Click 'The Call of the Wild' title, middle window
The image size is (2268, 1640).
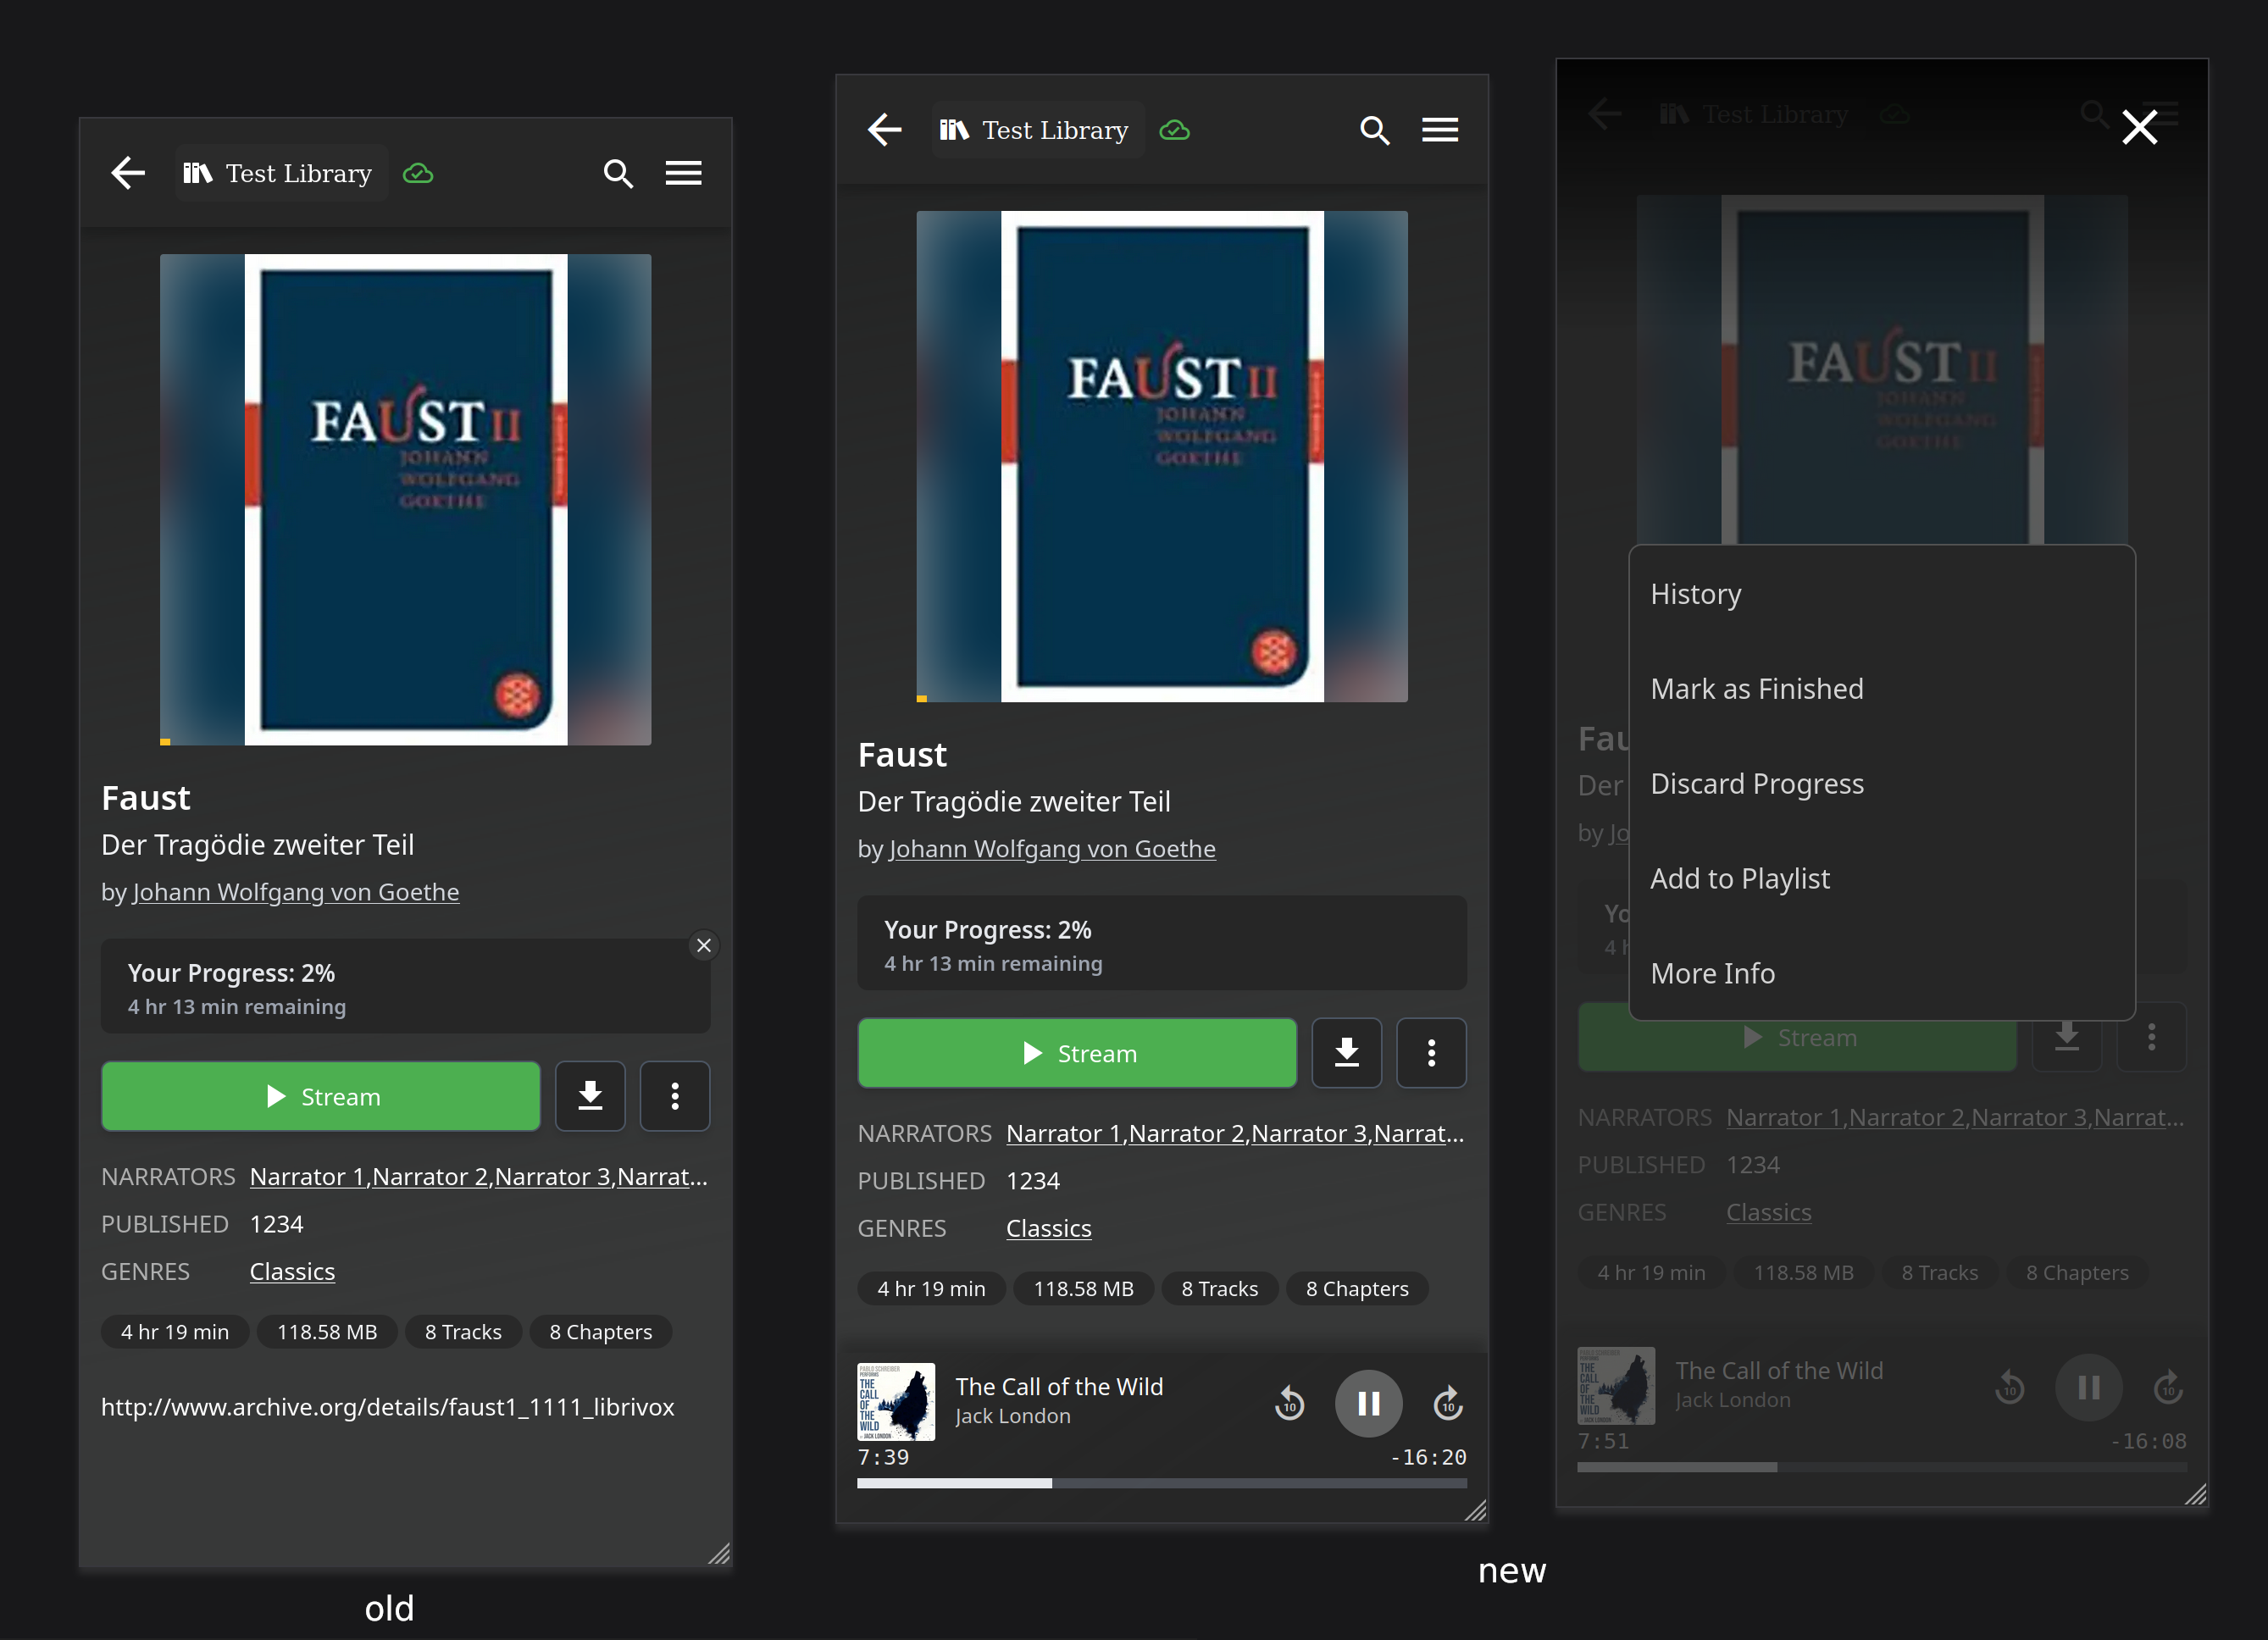[1059, 1387]
